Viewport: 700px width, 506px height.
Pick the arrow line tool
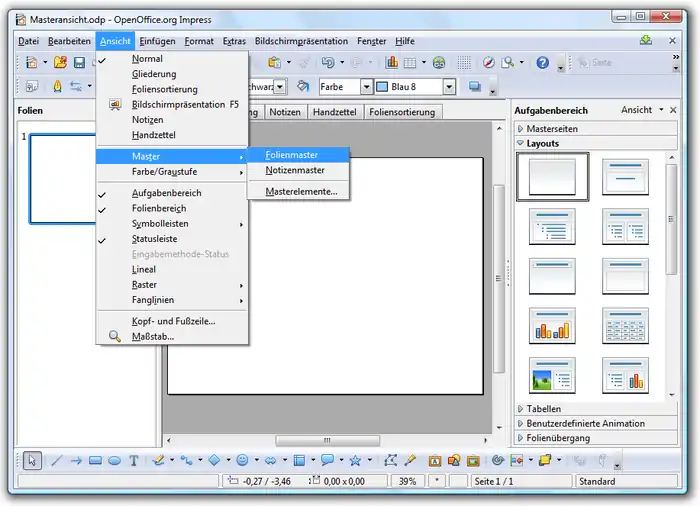(x=76, y=460)
